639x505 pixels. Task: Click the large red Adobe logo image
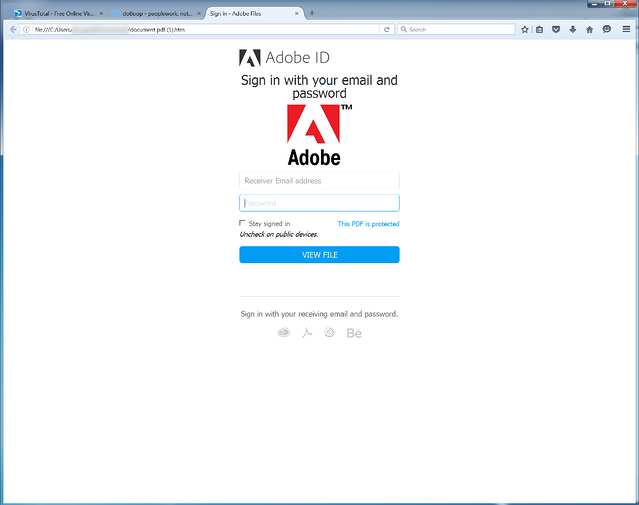314,134
